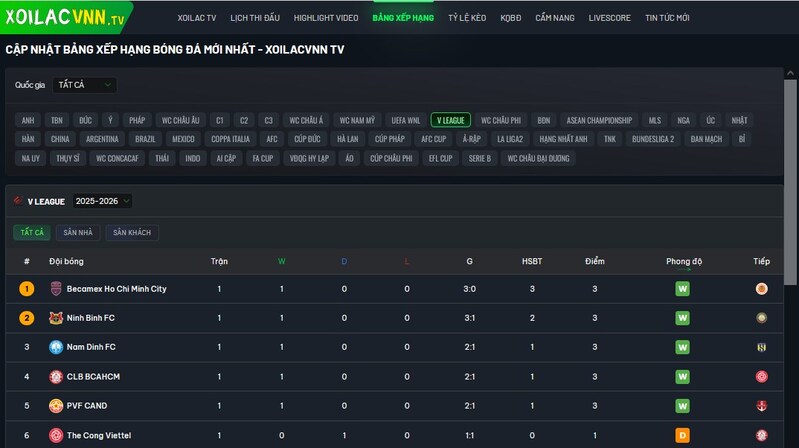799x448 pixels.
Task: Click next opponent icon in first row
Action: pos(761,289)
